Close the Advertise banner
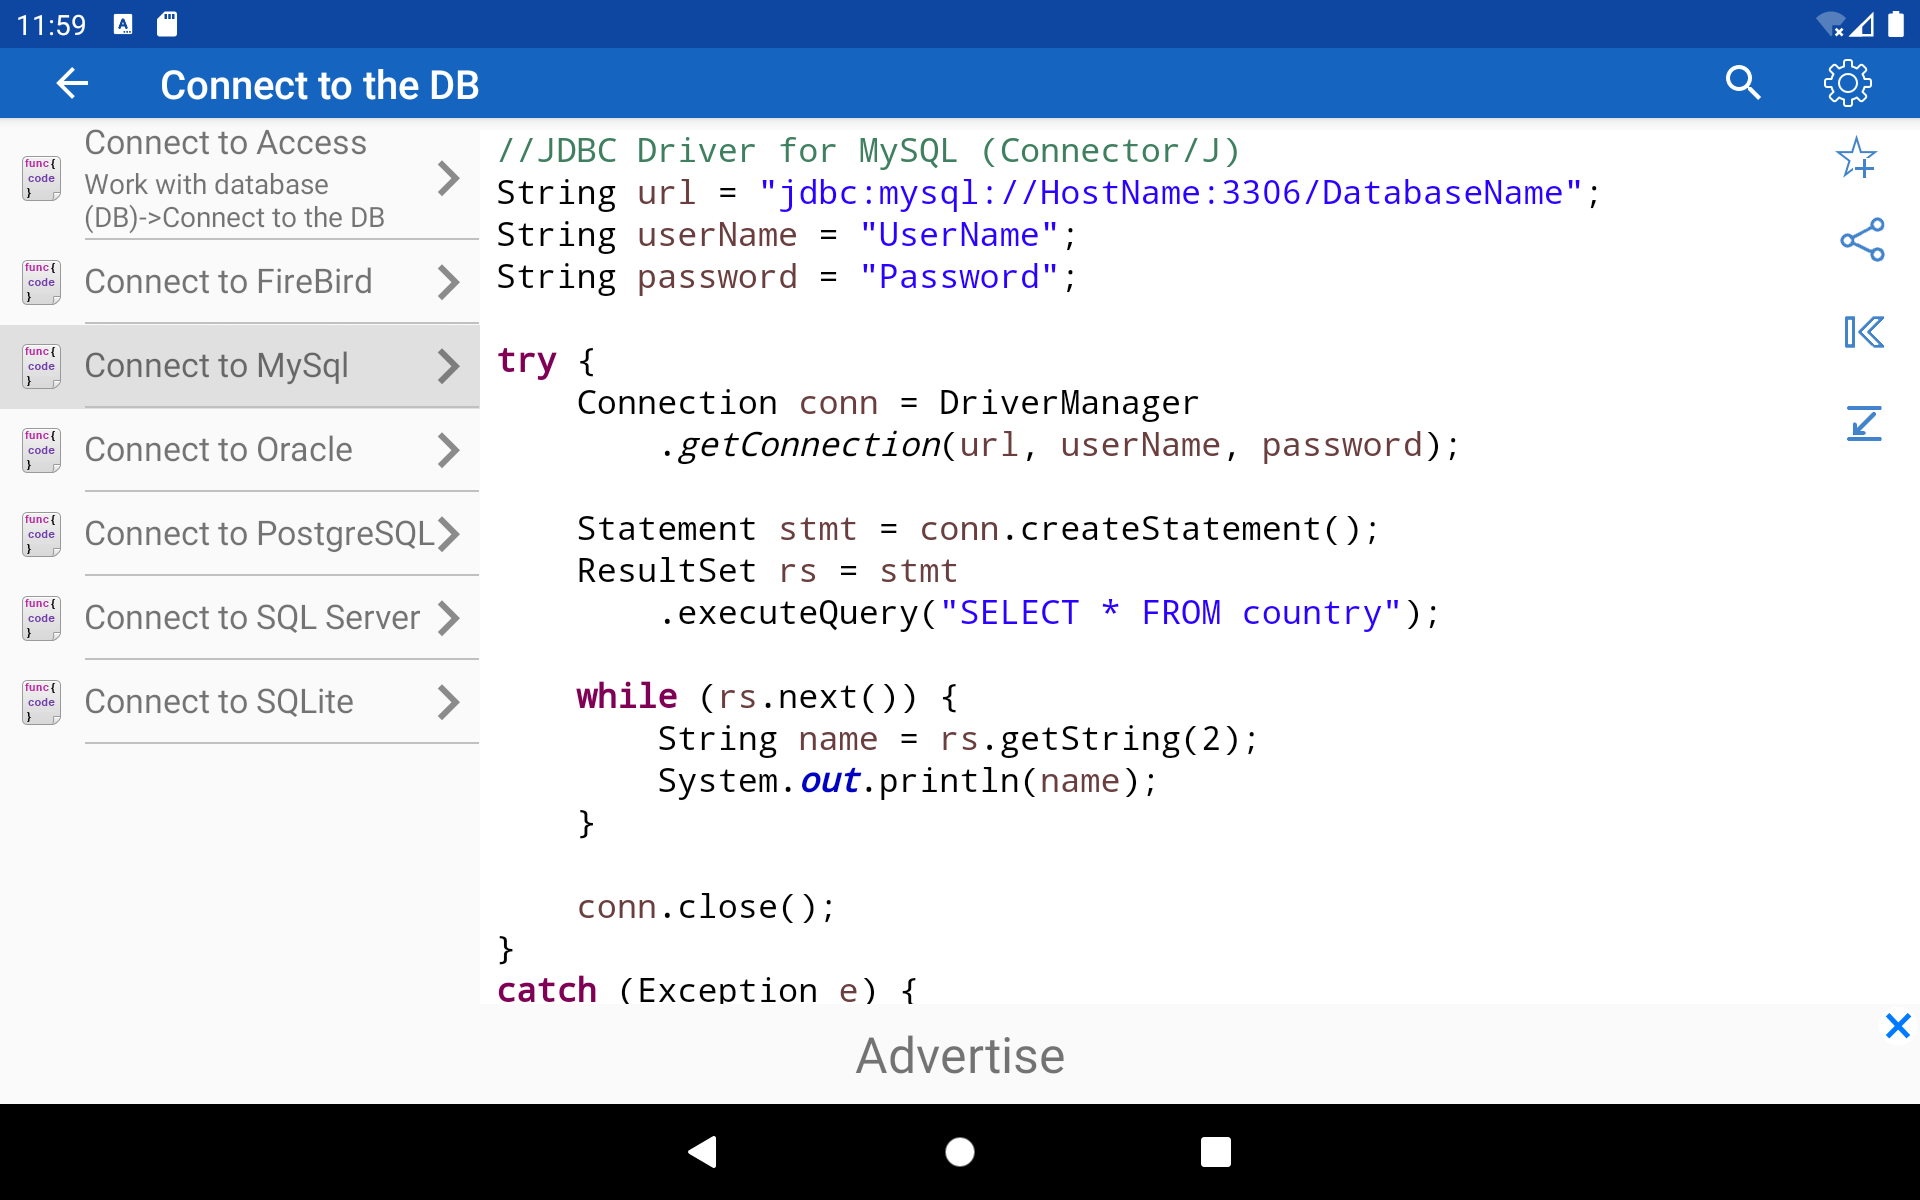 pyautogui.click(x=1897, y=1026)
